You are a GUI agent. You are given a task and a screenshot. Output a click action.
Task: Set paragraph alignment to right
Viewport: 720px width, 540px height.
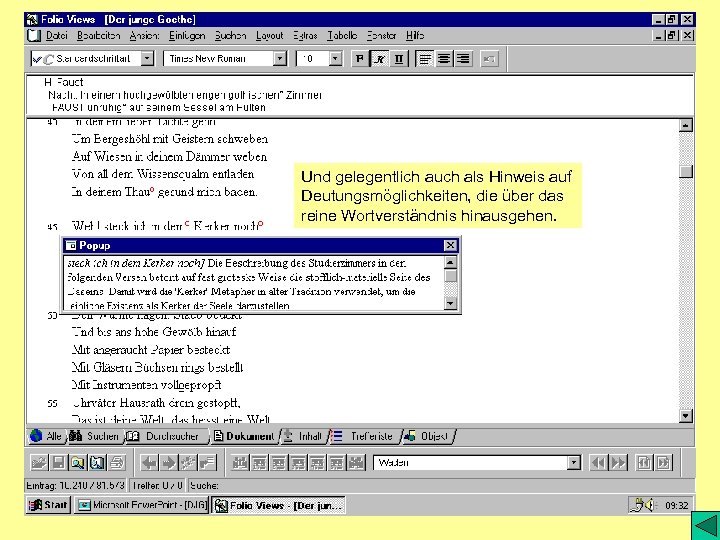(x=464, y=58)
